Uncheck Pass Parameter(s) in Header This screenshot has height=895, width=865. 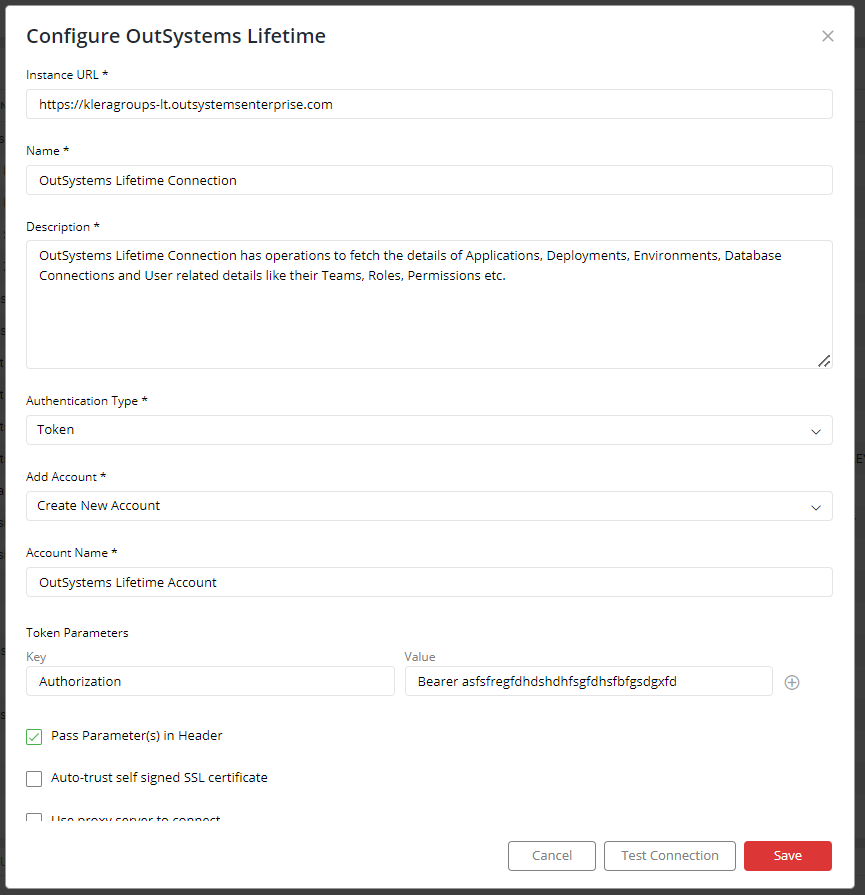34,737
